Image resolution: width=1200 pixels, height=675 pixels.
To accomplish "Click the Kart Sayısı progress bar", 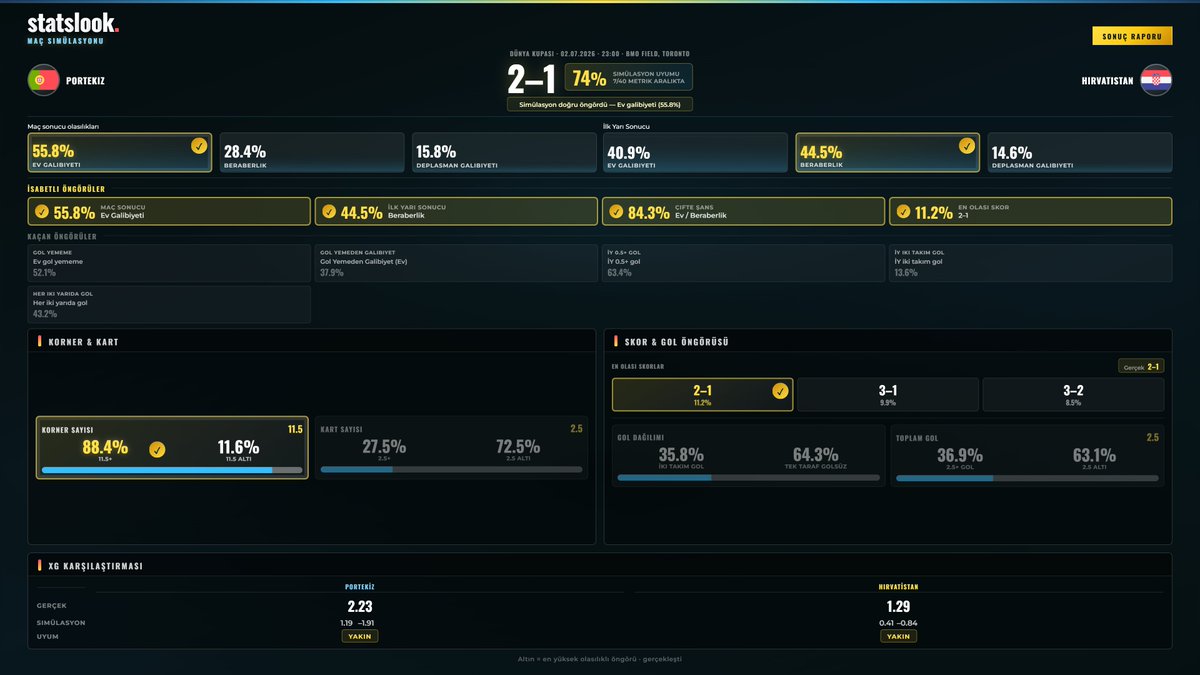I will [451, 469].
